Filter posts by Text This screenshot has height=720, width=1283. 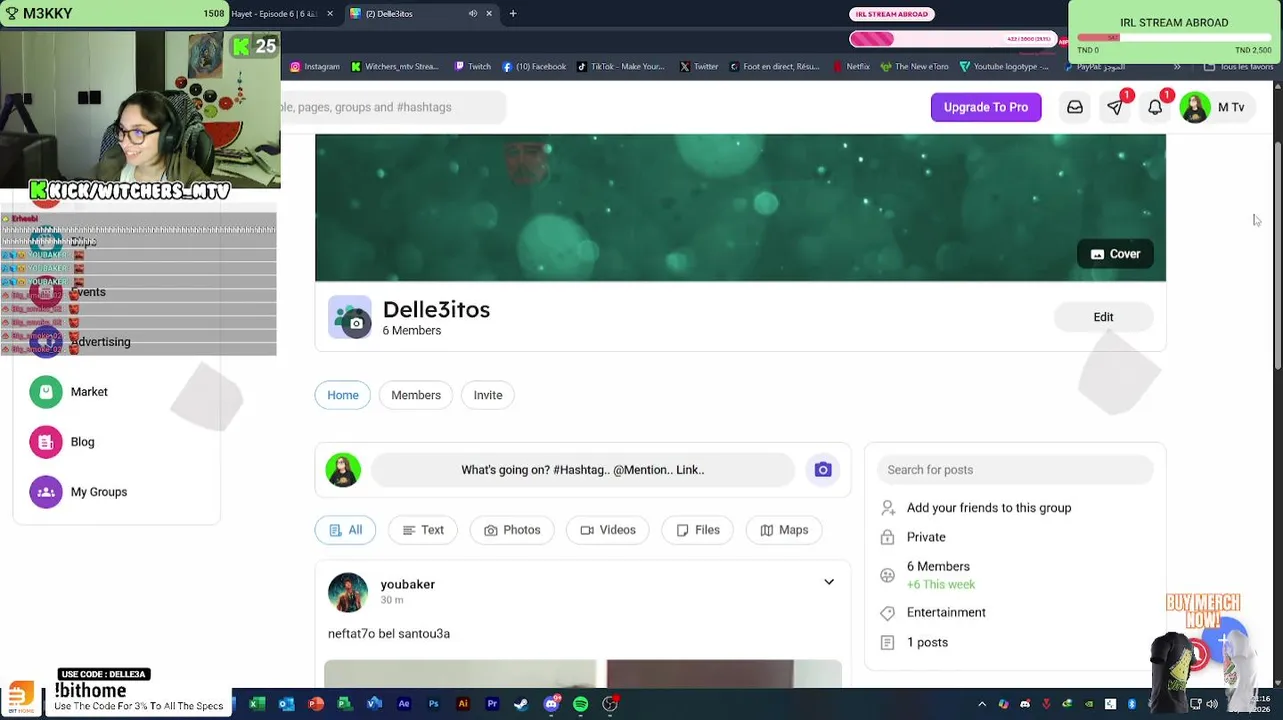coord(423,530)
